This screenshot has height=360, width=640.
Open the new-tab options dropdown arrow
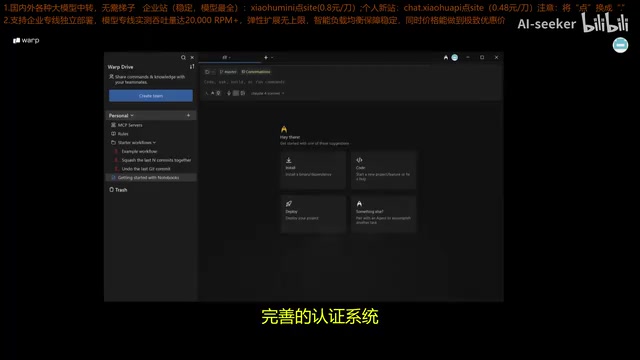click(x=272, y=58)
